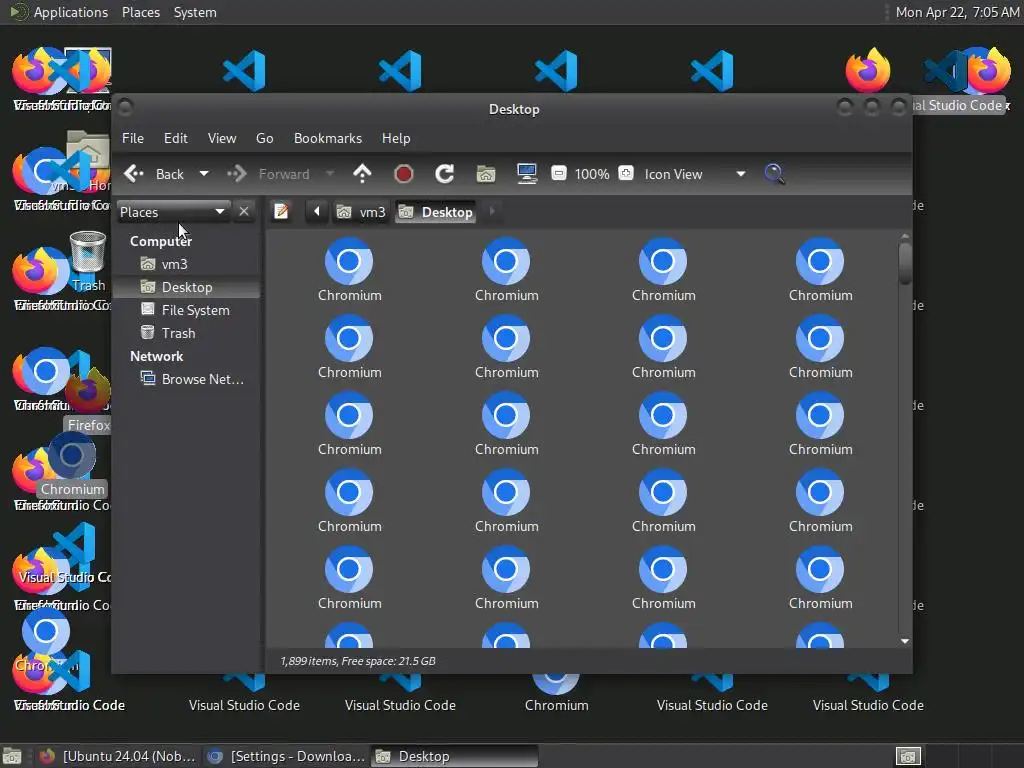Zoom out using the minus icon
This screenshot has width=1024, height=768.
pyautogui.click(x=559, y=174)
